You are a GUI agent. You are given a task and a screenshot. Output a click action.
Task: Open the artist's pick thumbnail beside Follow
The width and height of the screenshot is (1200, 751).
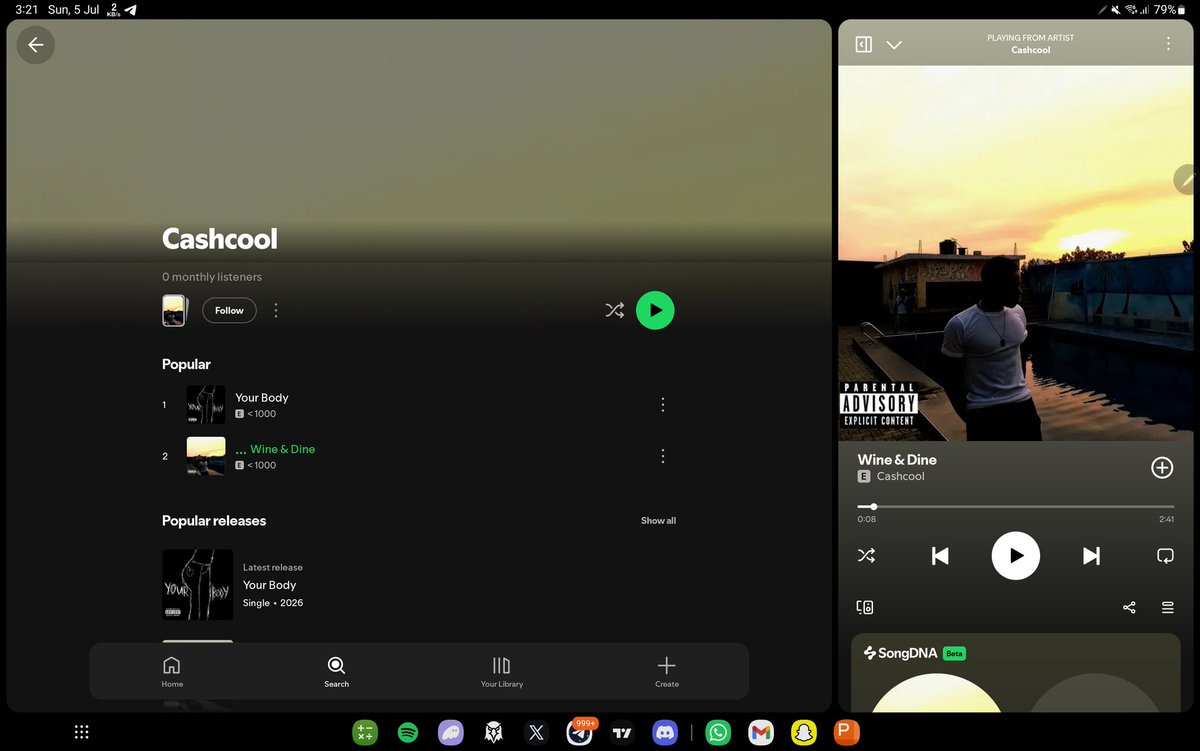(173, 311)
